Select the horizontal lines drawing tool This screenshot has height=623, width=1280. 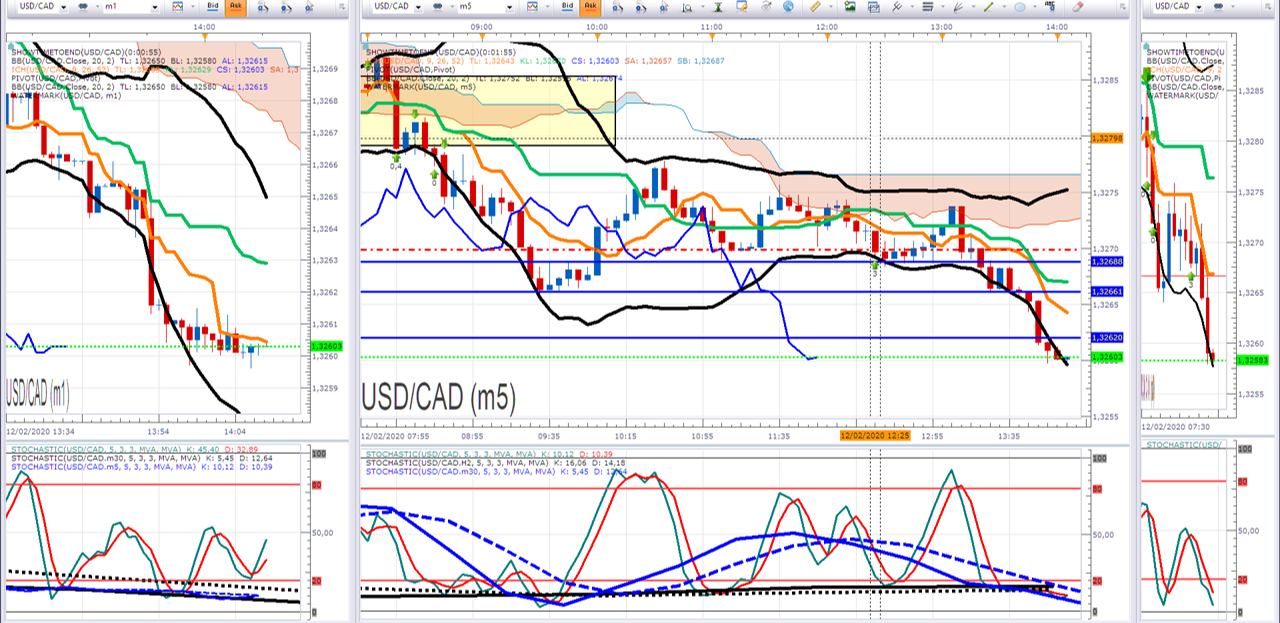[928, 7]
